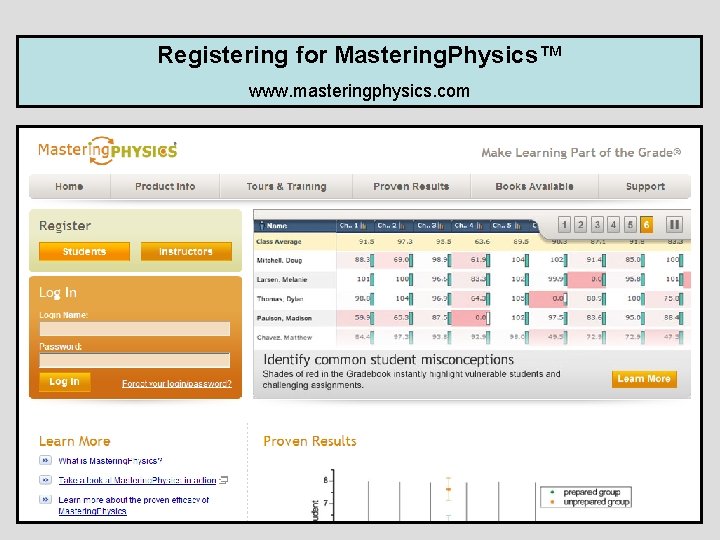Click the Ch. 2 column chart icon

[x=402, y=225]
